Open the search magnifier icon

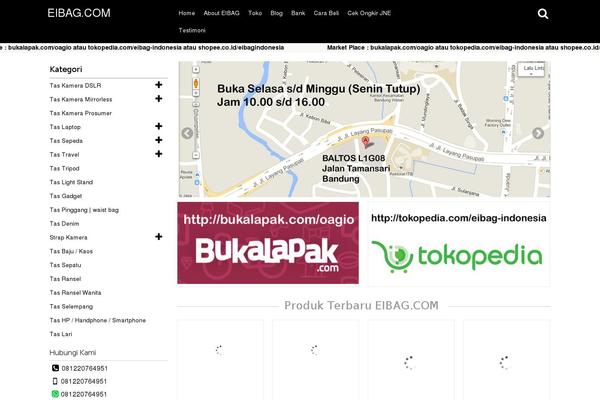[x=543, y=14]
